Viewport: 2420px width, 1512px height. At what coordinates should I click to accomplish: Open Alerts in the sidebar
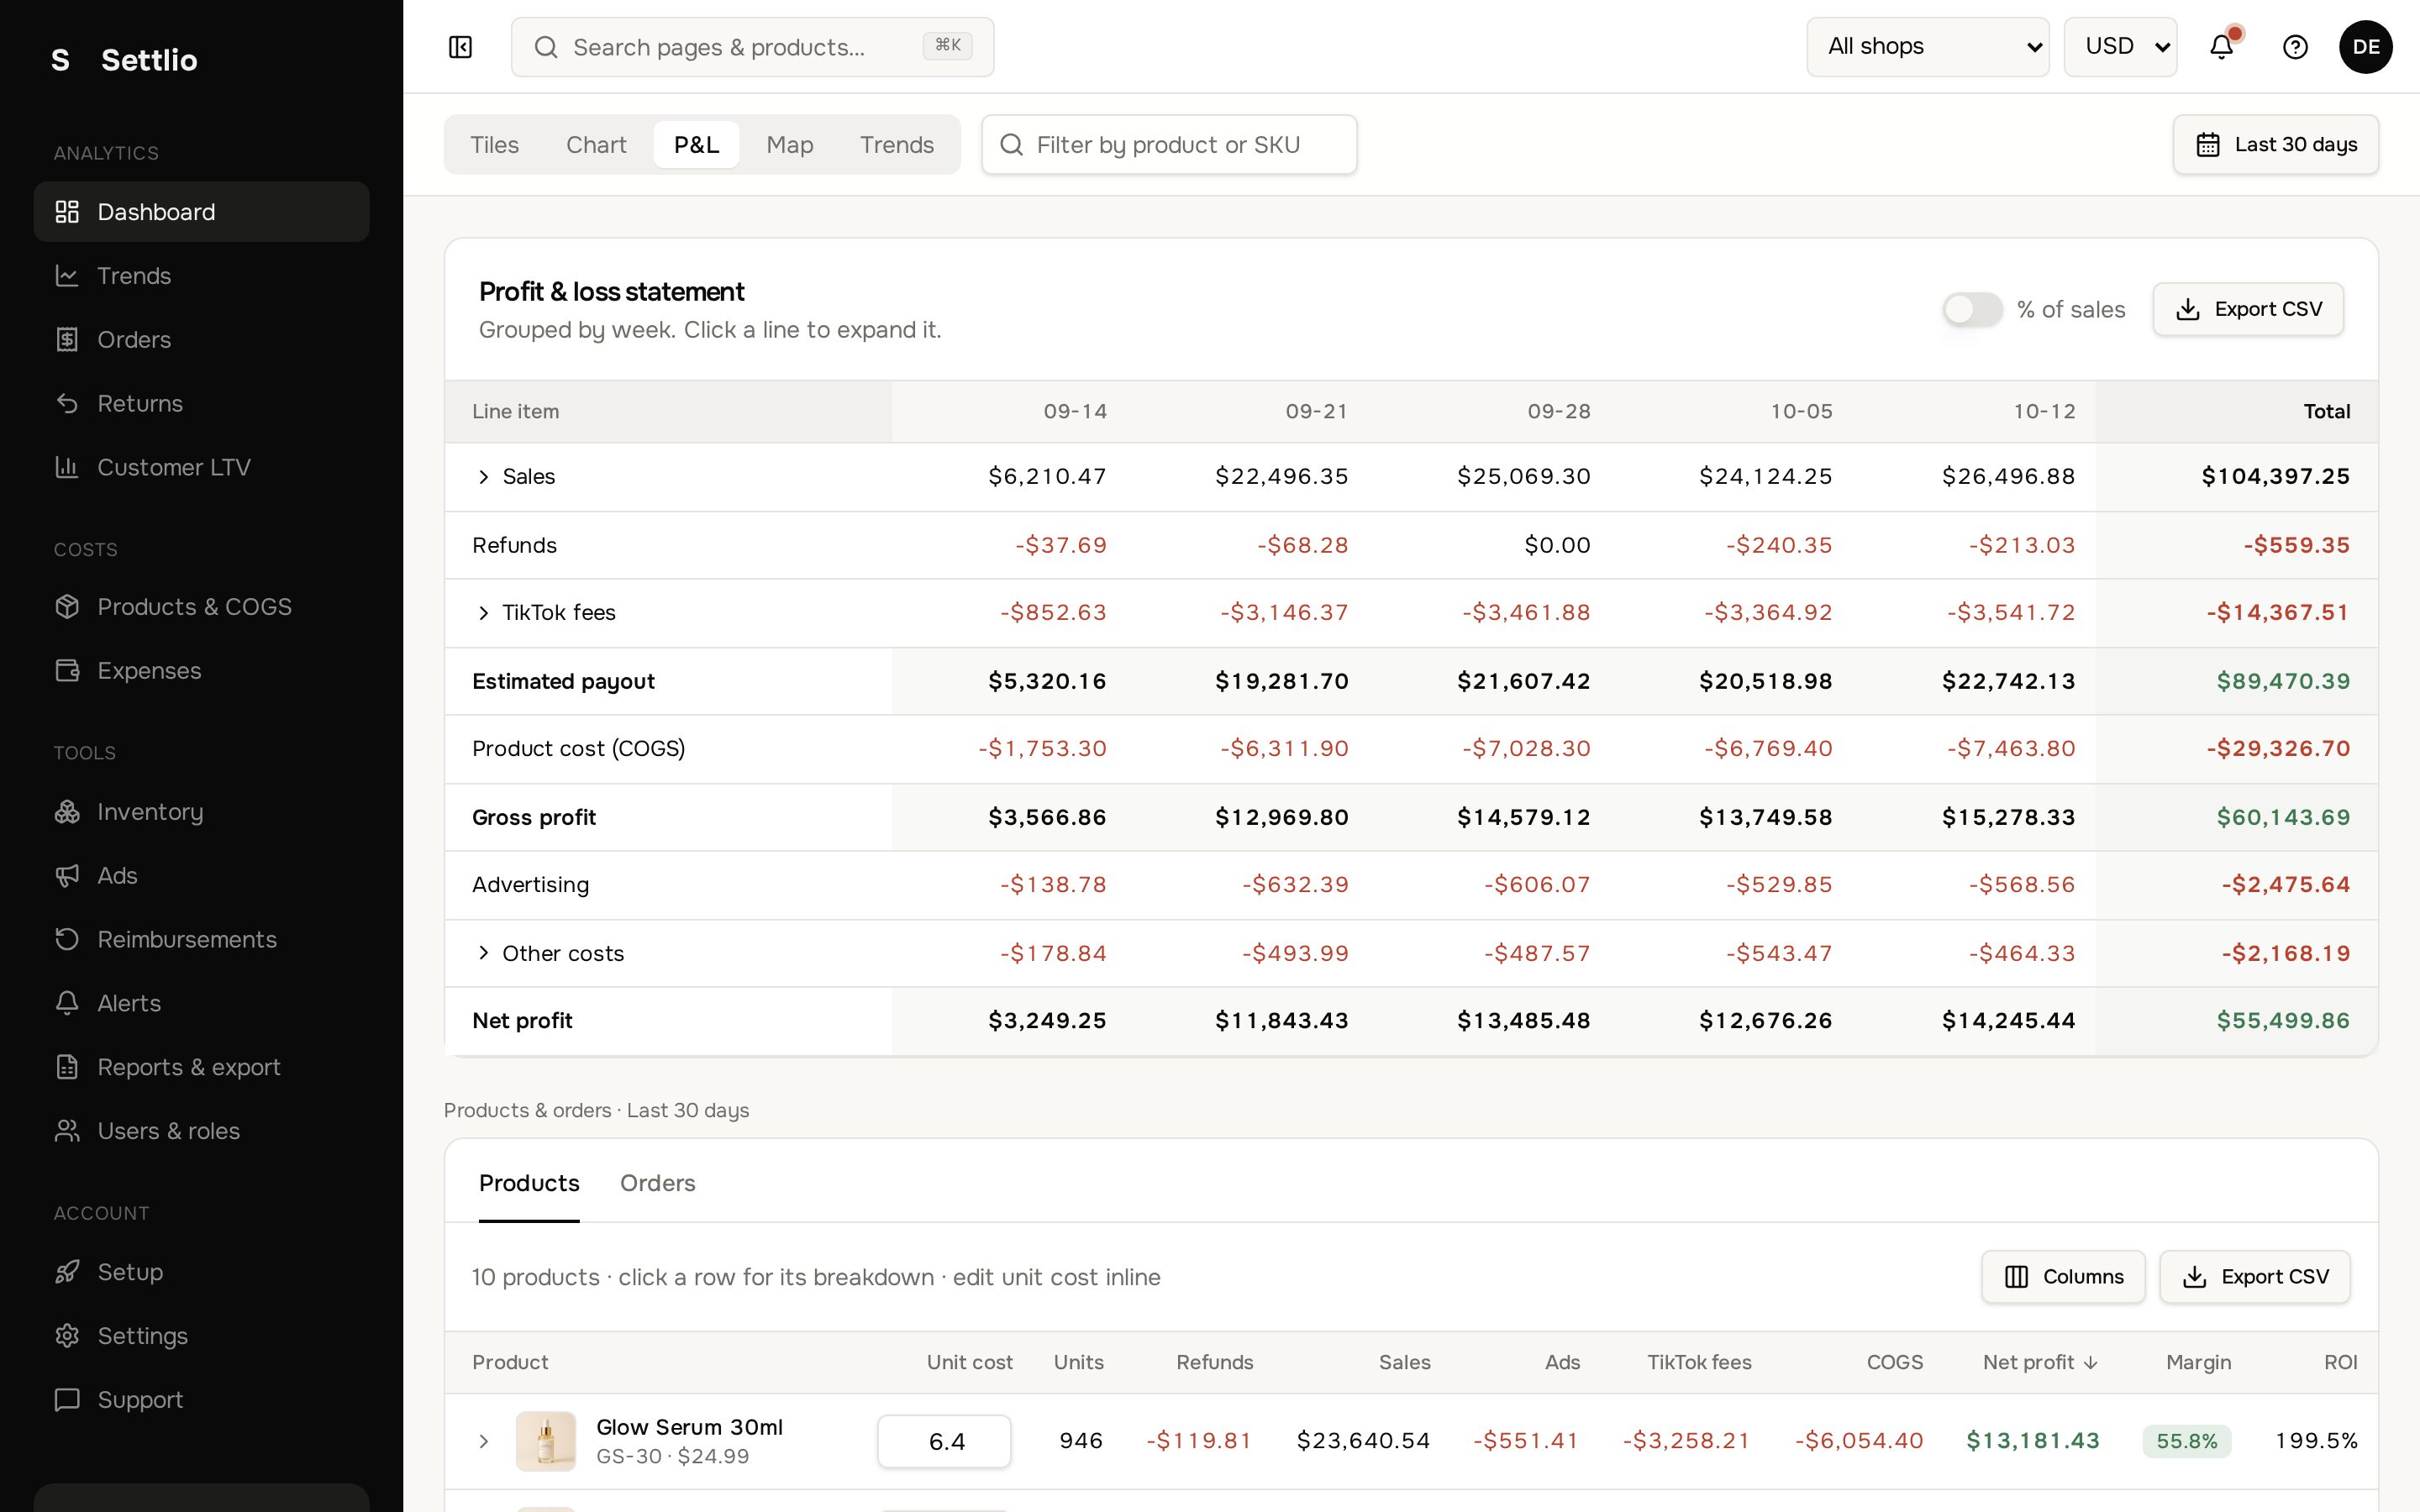pos(201,1004)
